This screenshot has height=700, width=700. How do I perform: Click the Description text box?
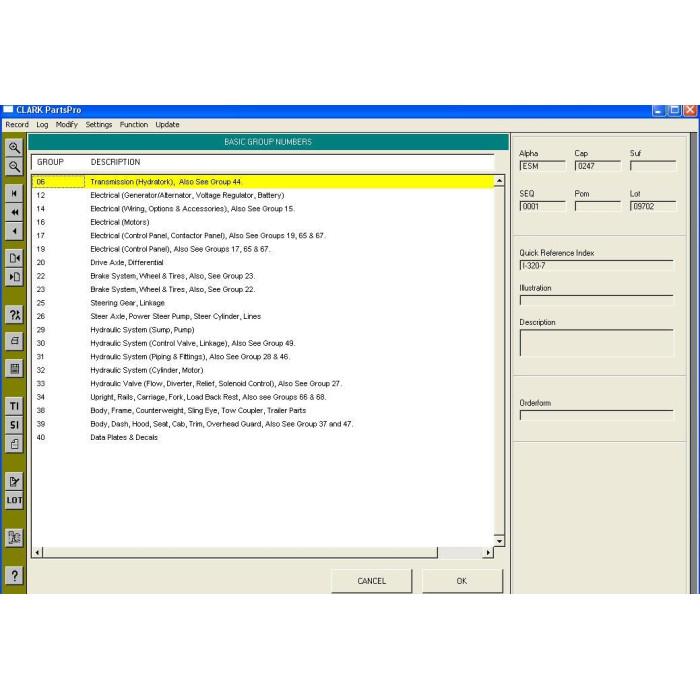[x=597, y=343]
